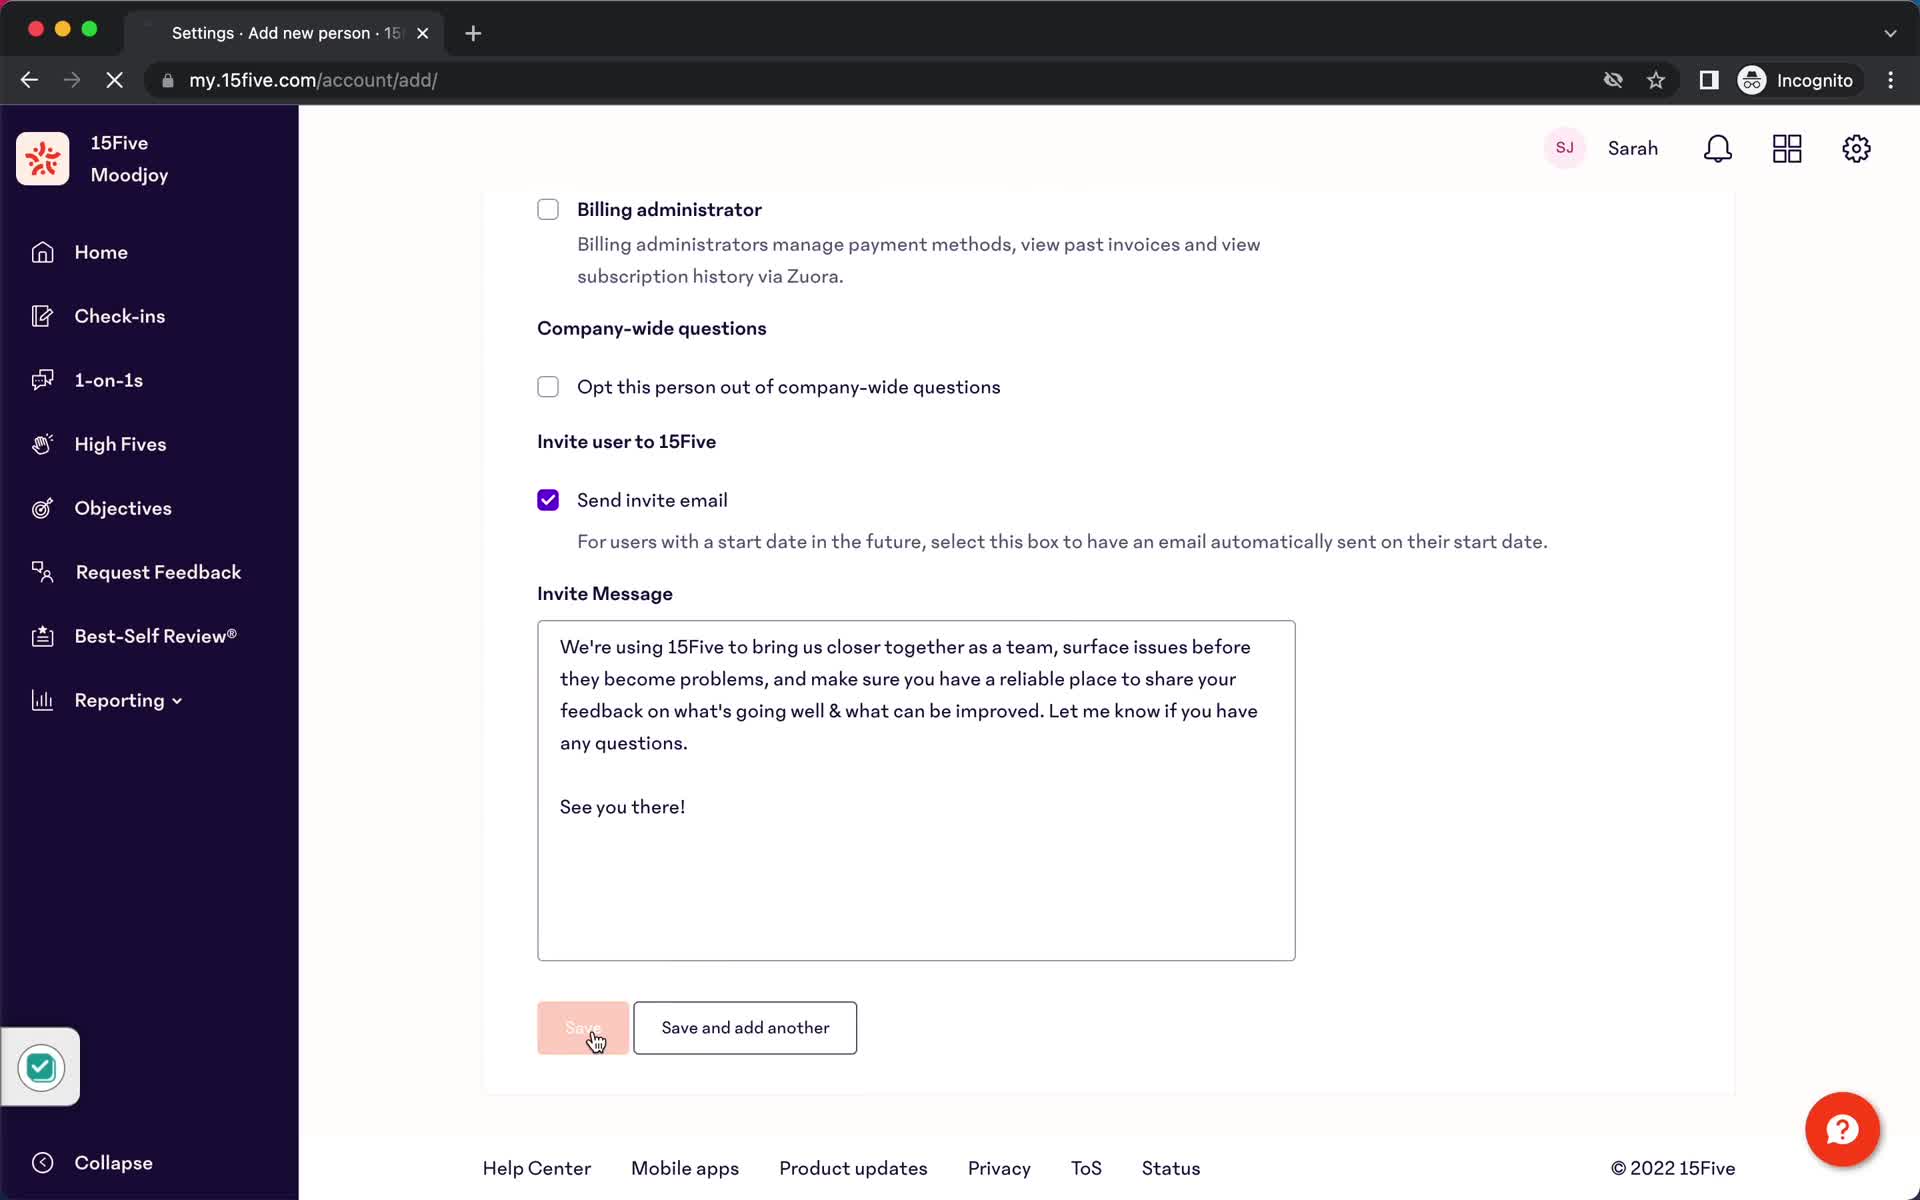Viewport: 1920px width, 1200px height.
Task: Disable Send invite email checkbox
Action: (547, 499)
